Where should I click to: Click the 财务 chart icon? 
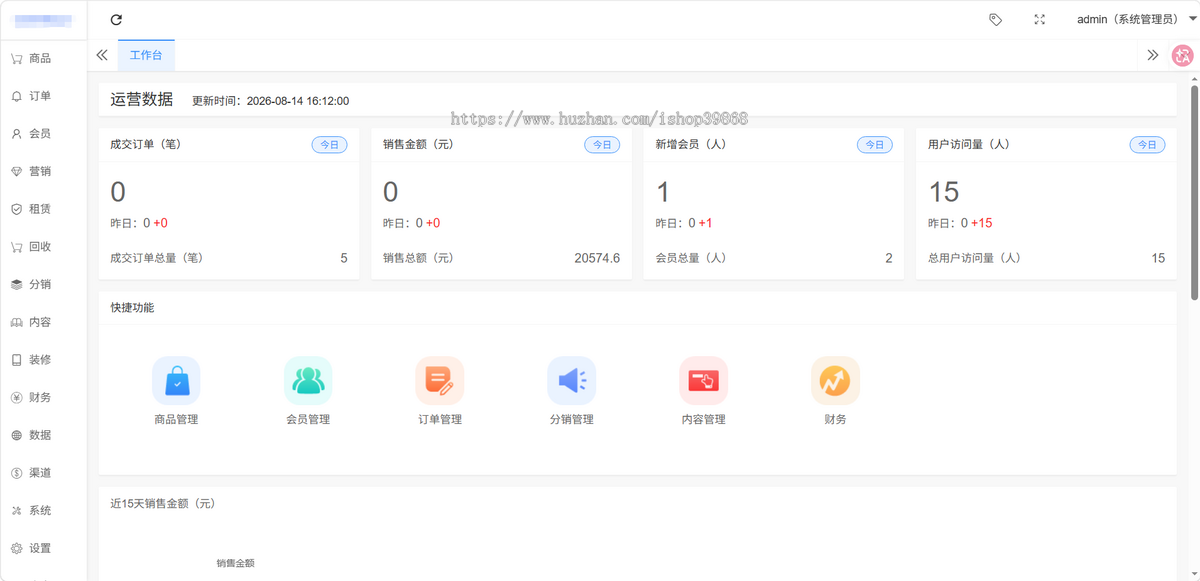pos(835,380)
